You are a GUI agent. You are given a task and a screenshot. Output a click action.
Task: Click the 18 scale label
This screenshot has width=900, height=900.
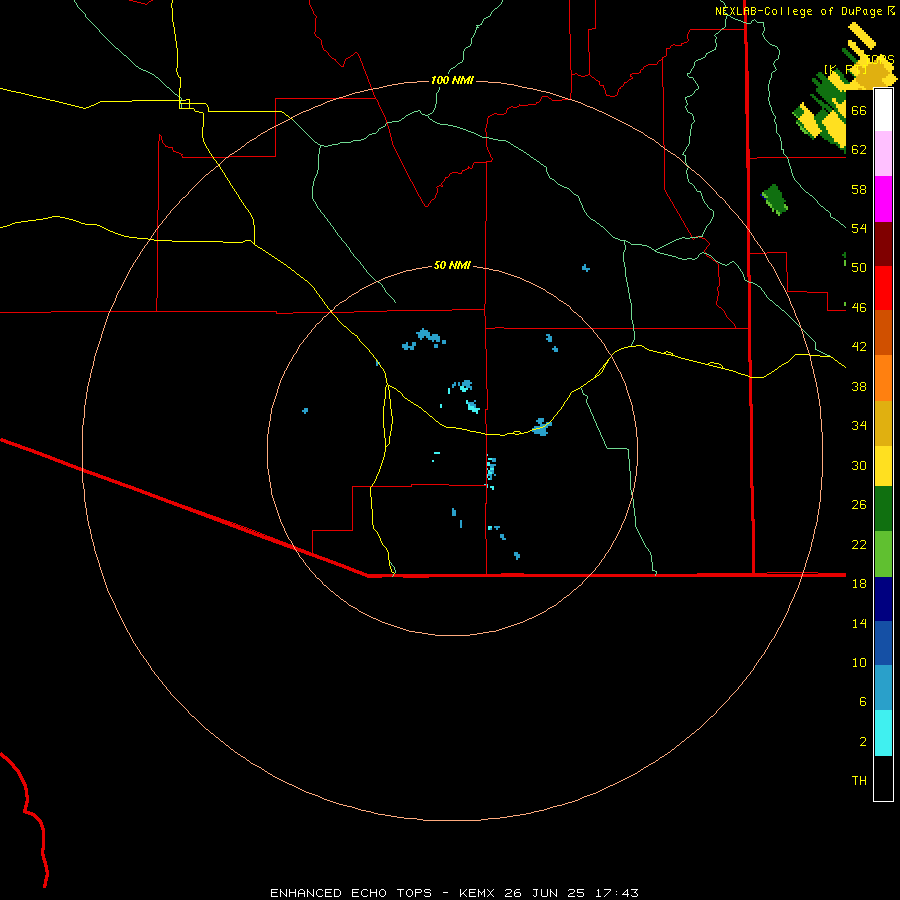[x=859, y=584]
